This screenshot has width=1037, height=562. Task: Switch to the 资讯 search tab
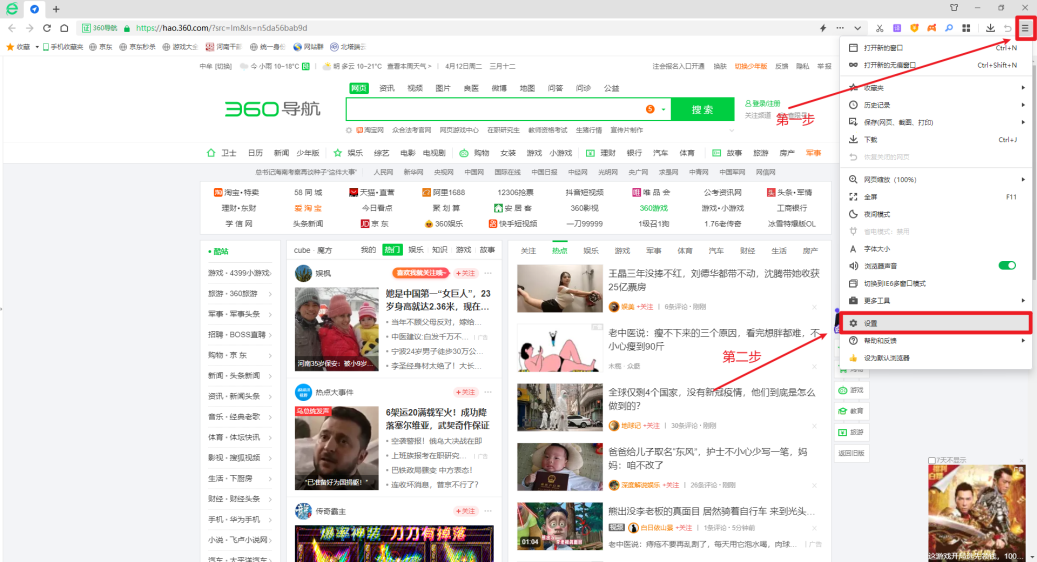point(387,88)
